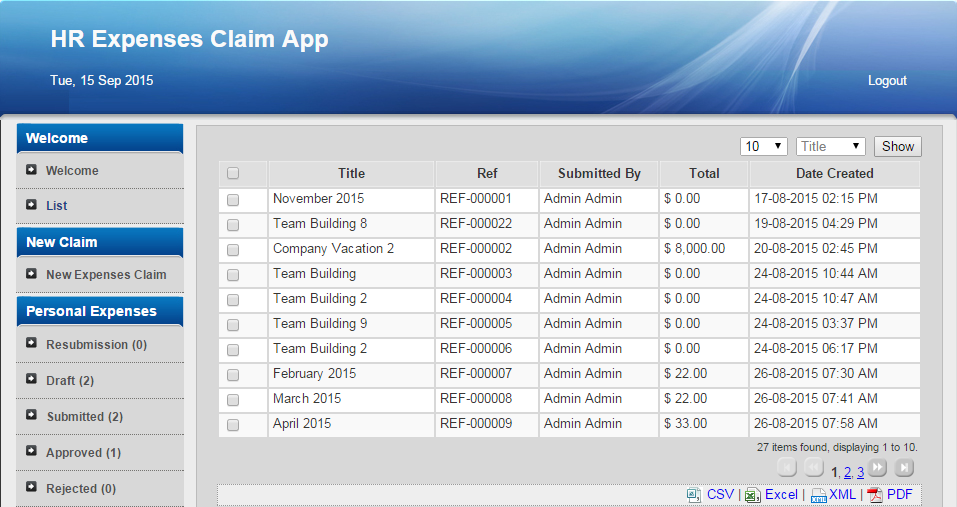The image size is (957, 507).
Task: Open Draft (2) in Personal Expenses
Action: point(70,381)
